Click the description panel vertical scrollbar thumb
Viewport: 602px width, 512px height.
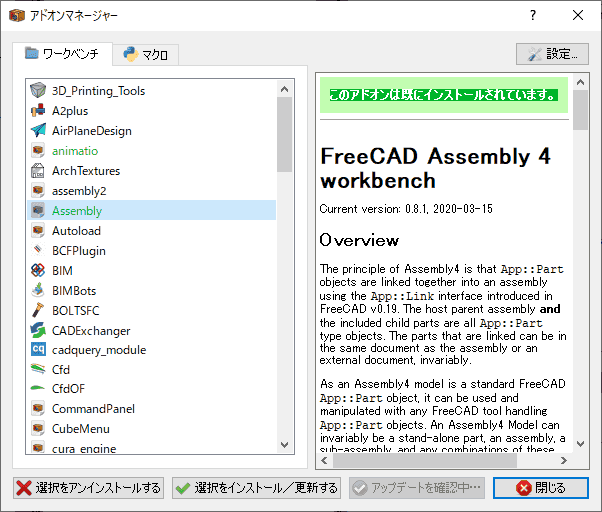point(580,110)
